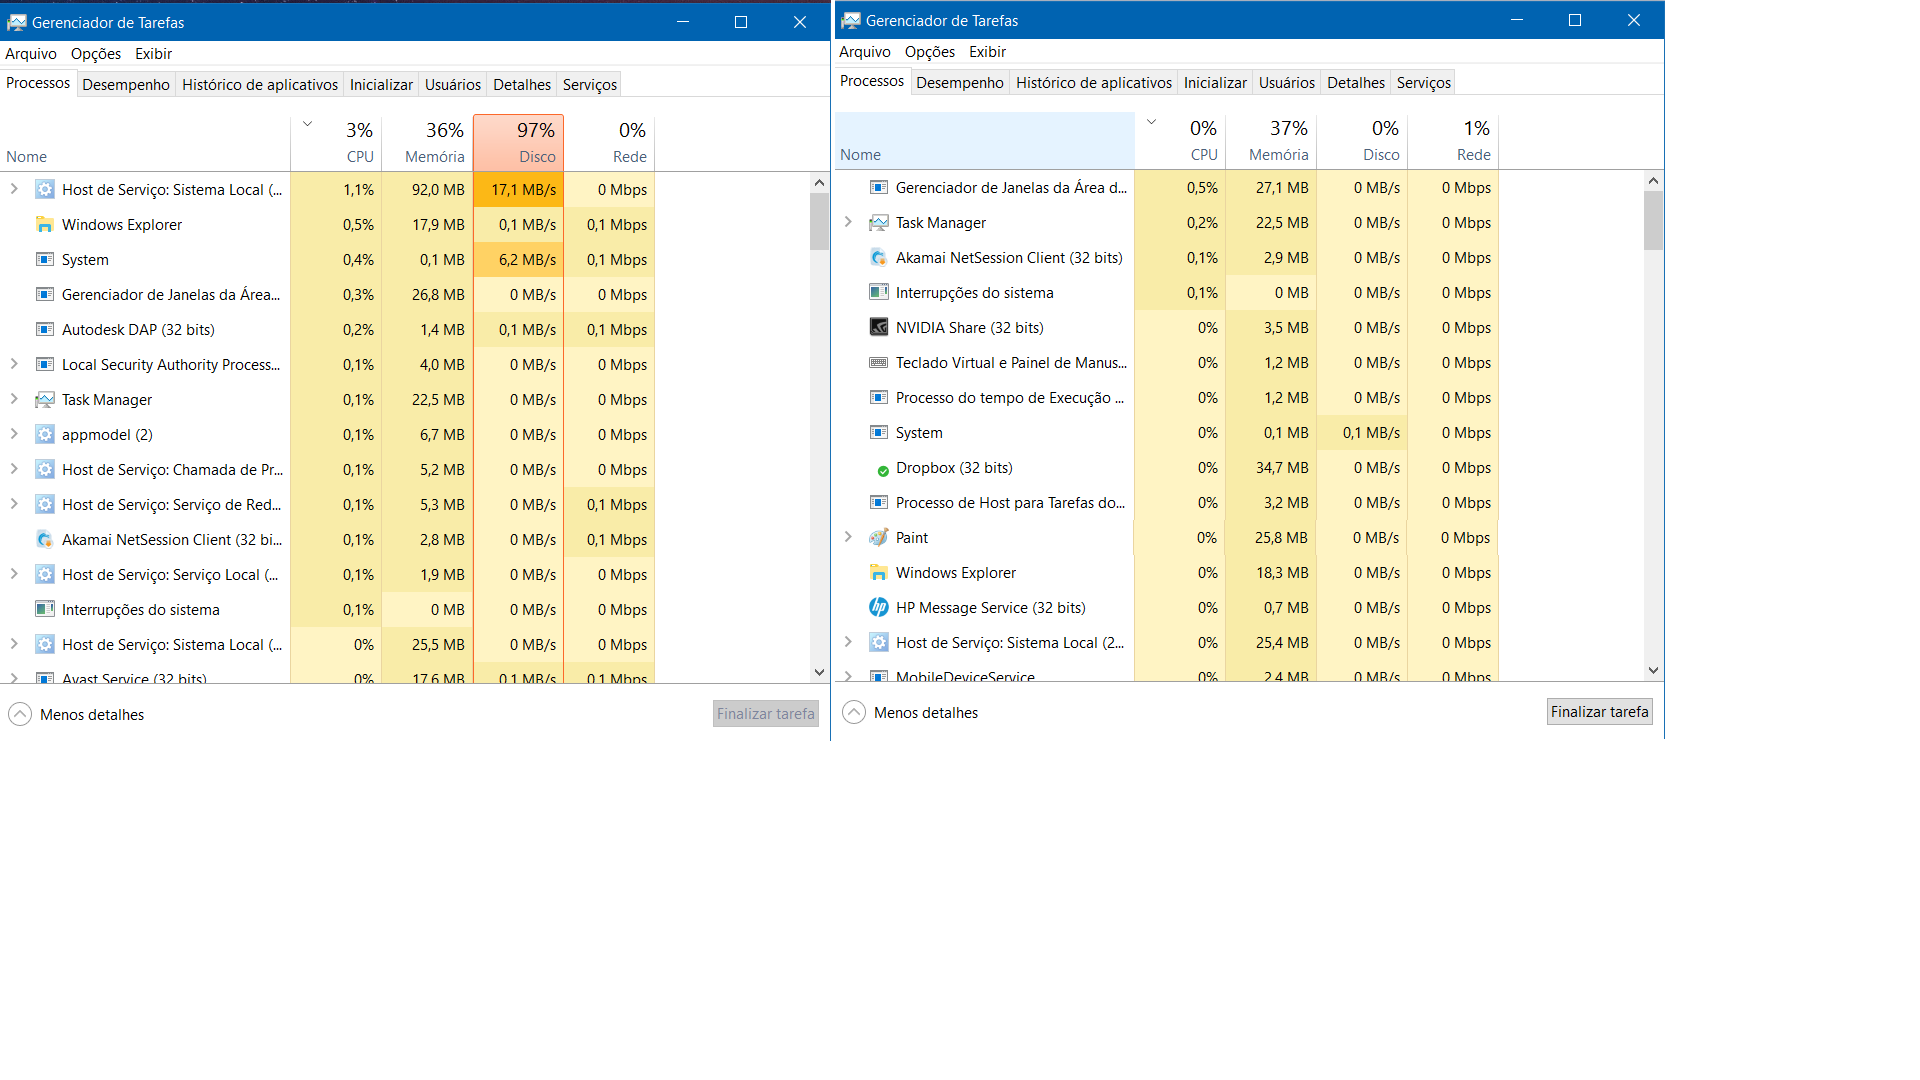
Task: Click scroll down arrow in left window
Action: [x=819, y=672]
